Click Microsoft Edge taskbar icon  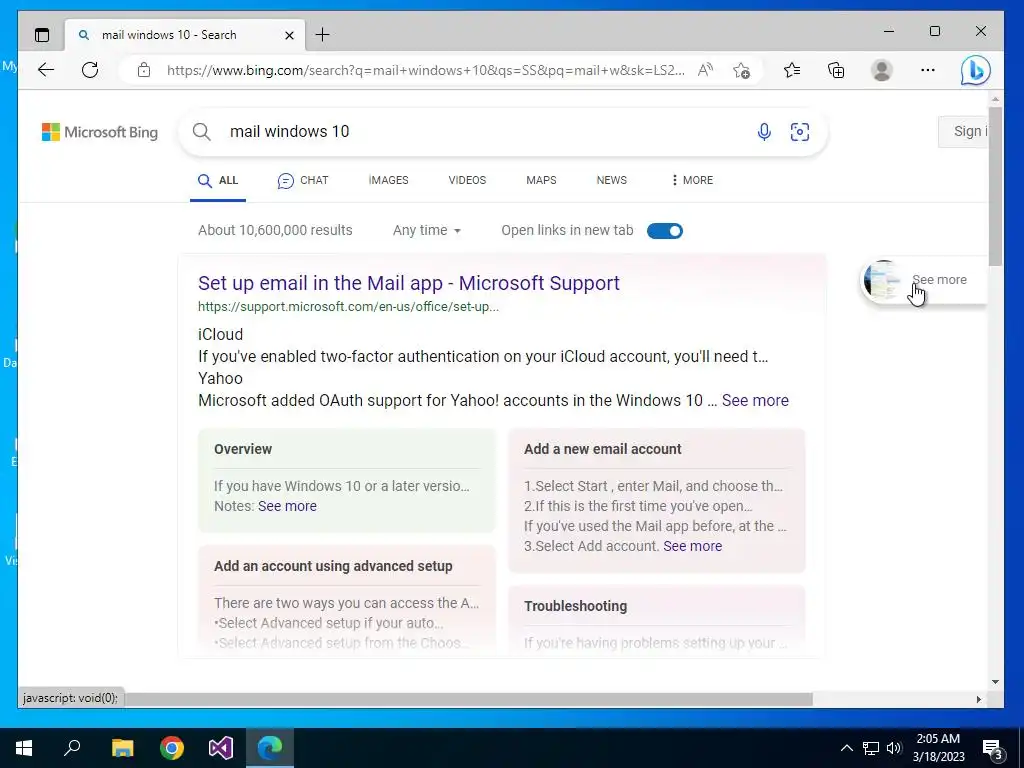(270, 748)
